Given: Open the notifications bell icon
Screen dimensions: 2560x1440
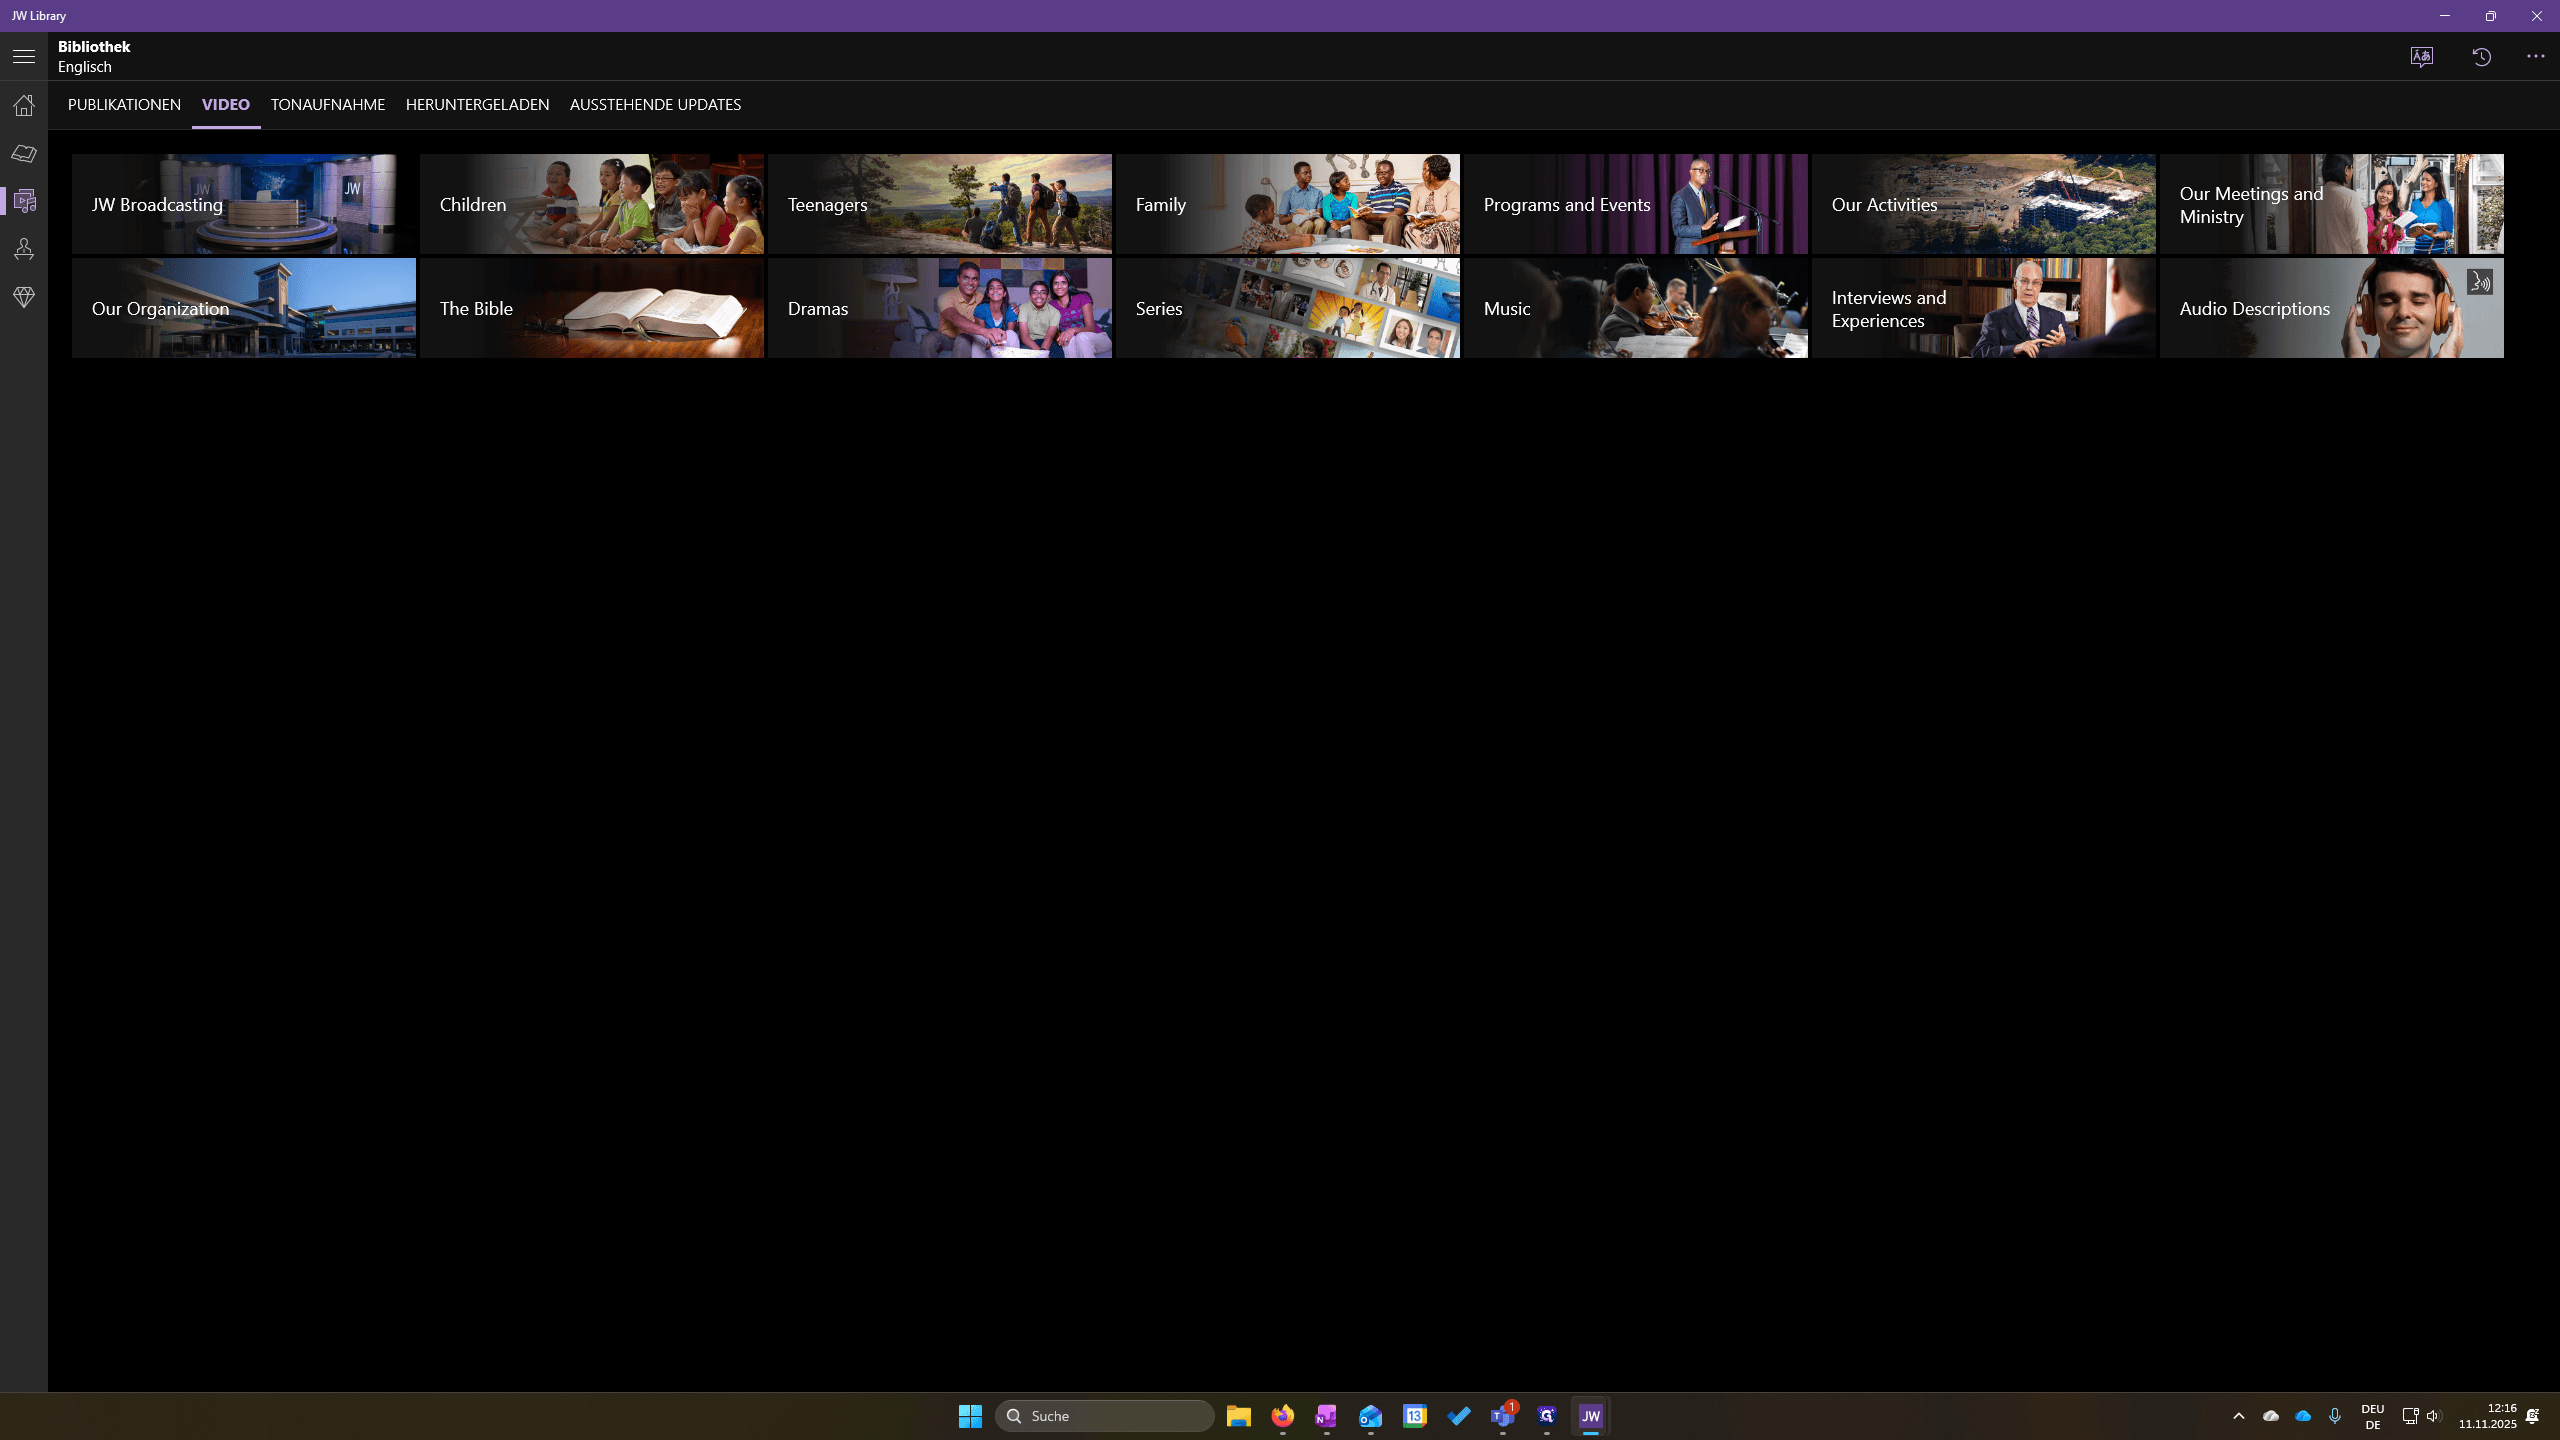Looking at the screenshot, I should (x=2533, y=1416).
